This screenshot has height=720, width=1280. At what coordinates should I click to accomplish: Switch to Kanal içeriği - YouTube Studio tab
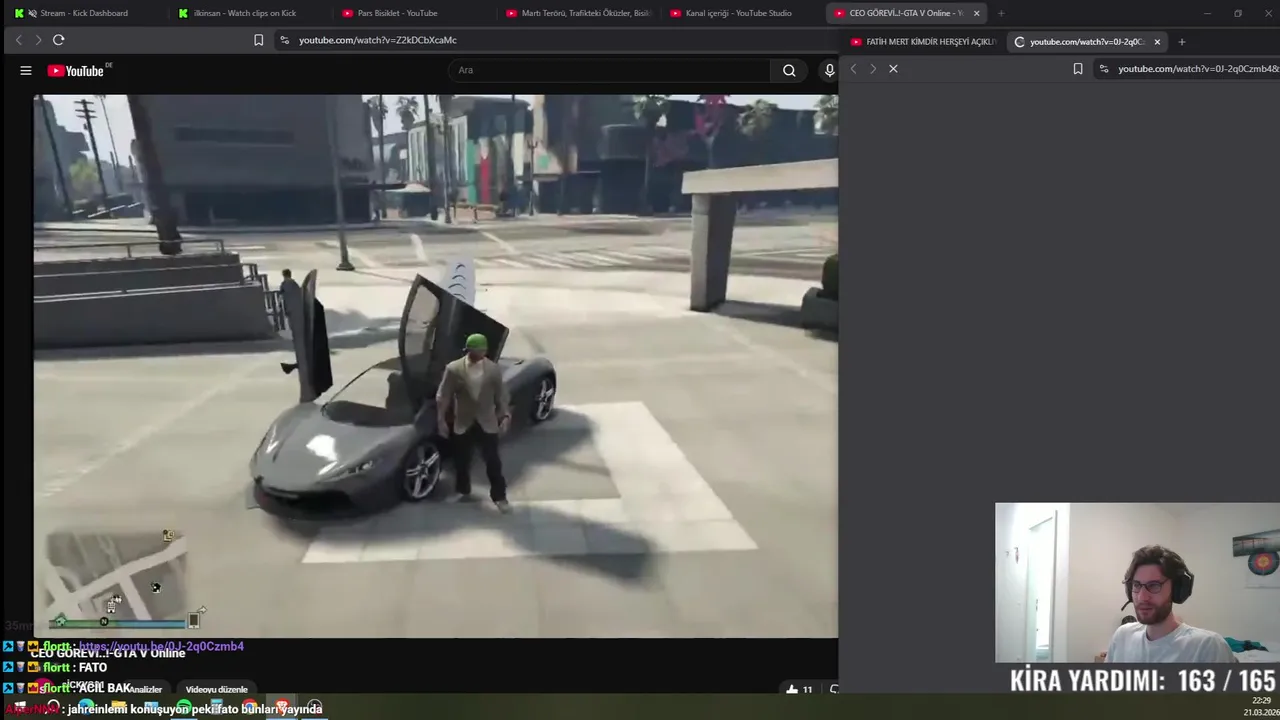coord(738,13)
